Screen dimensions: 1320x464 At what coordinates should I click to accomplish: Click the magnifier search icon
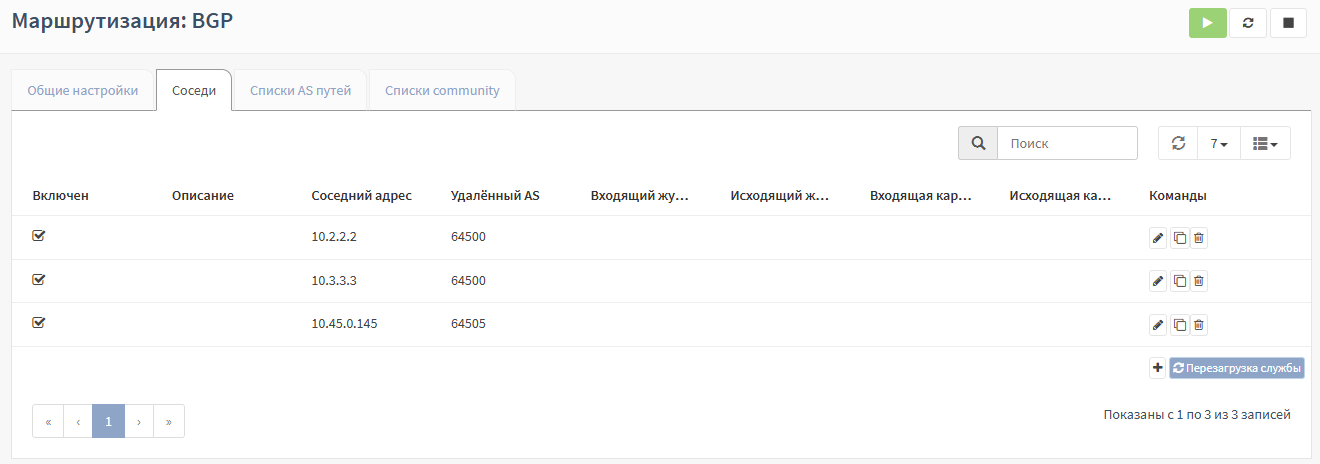[978, 143]
